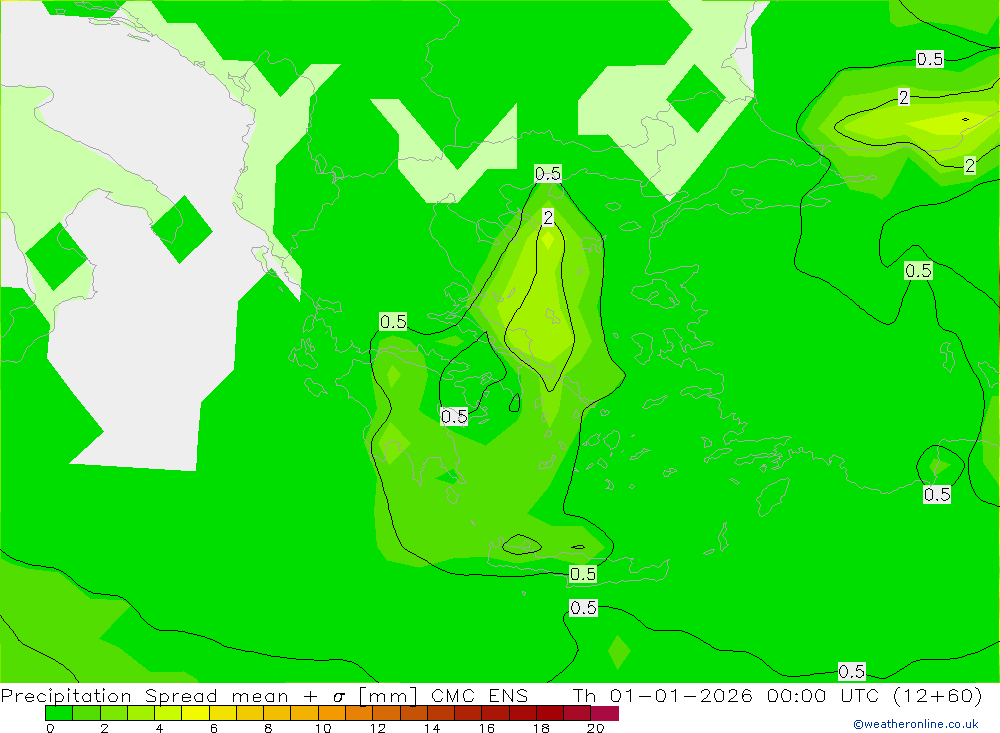The image size is (1000, 733).
Task: Click the pure yellow 5–6 mm legend swatch
Action: click(x=195, y=713)
